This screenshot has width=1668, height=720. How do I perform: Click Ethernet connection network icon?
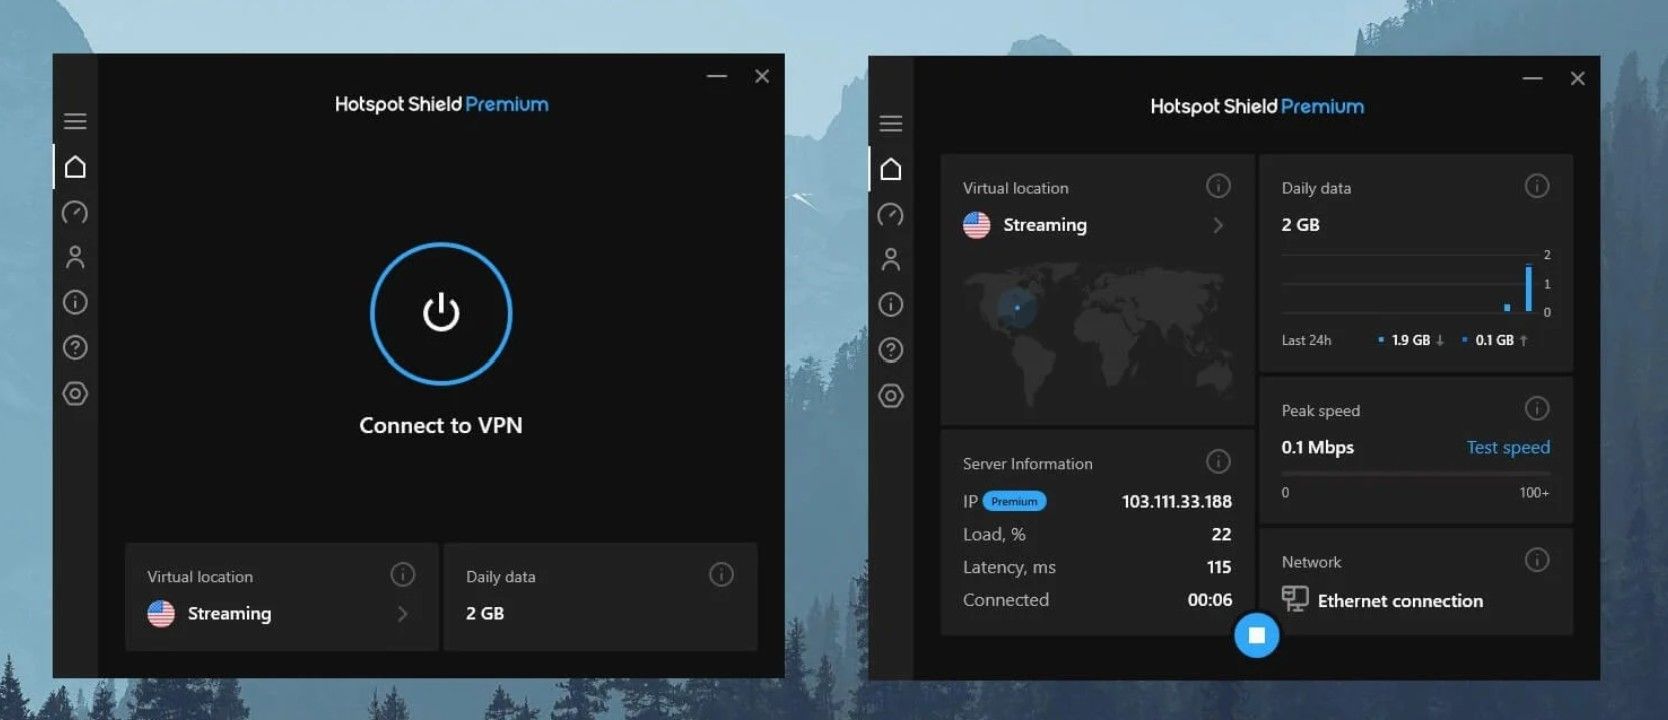pos(1295,599)
